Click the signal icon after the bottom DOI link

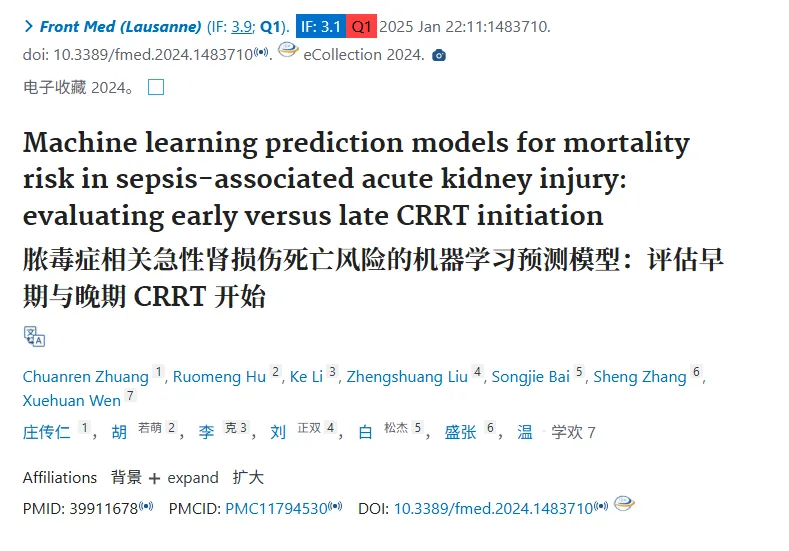point(601,506)
